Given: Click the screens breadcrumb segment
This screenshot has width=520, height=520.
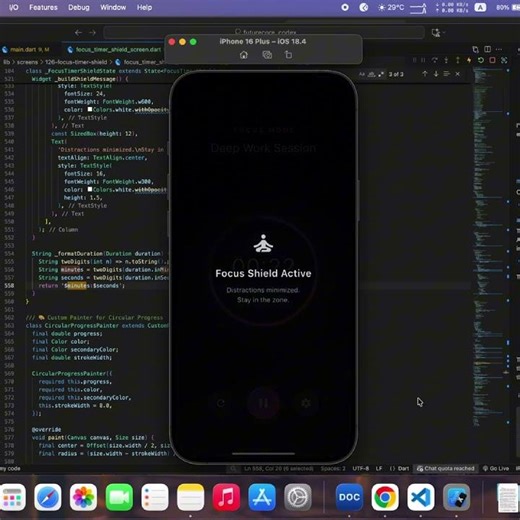Looking at the screenshot, I should pos(27,62).
